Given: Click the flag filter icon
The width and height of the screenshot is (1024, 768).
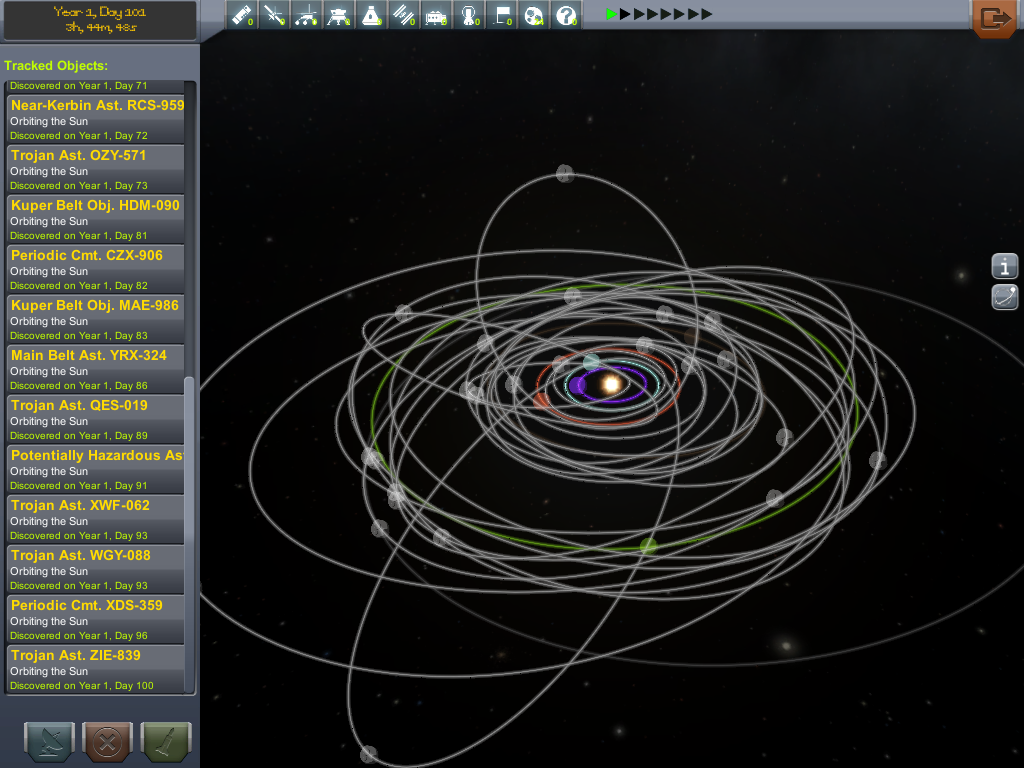Looking at the screenshot, I should coord(501,15).
